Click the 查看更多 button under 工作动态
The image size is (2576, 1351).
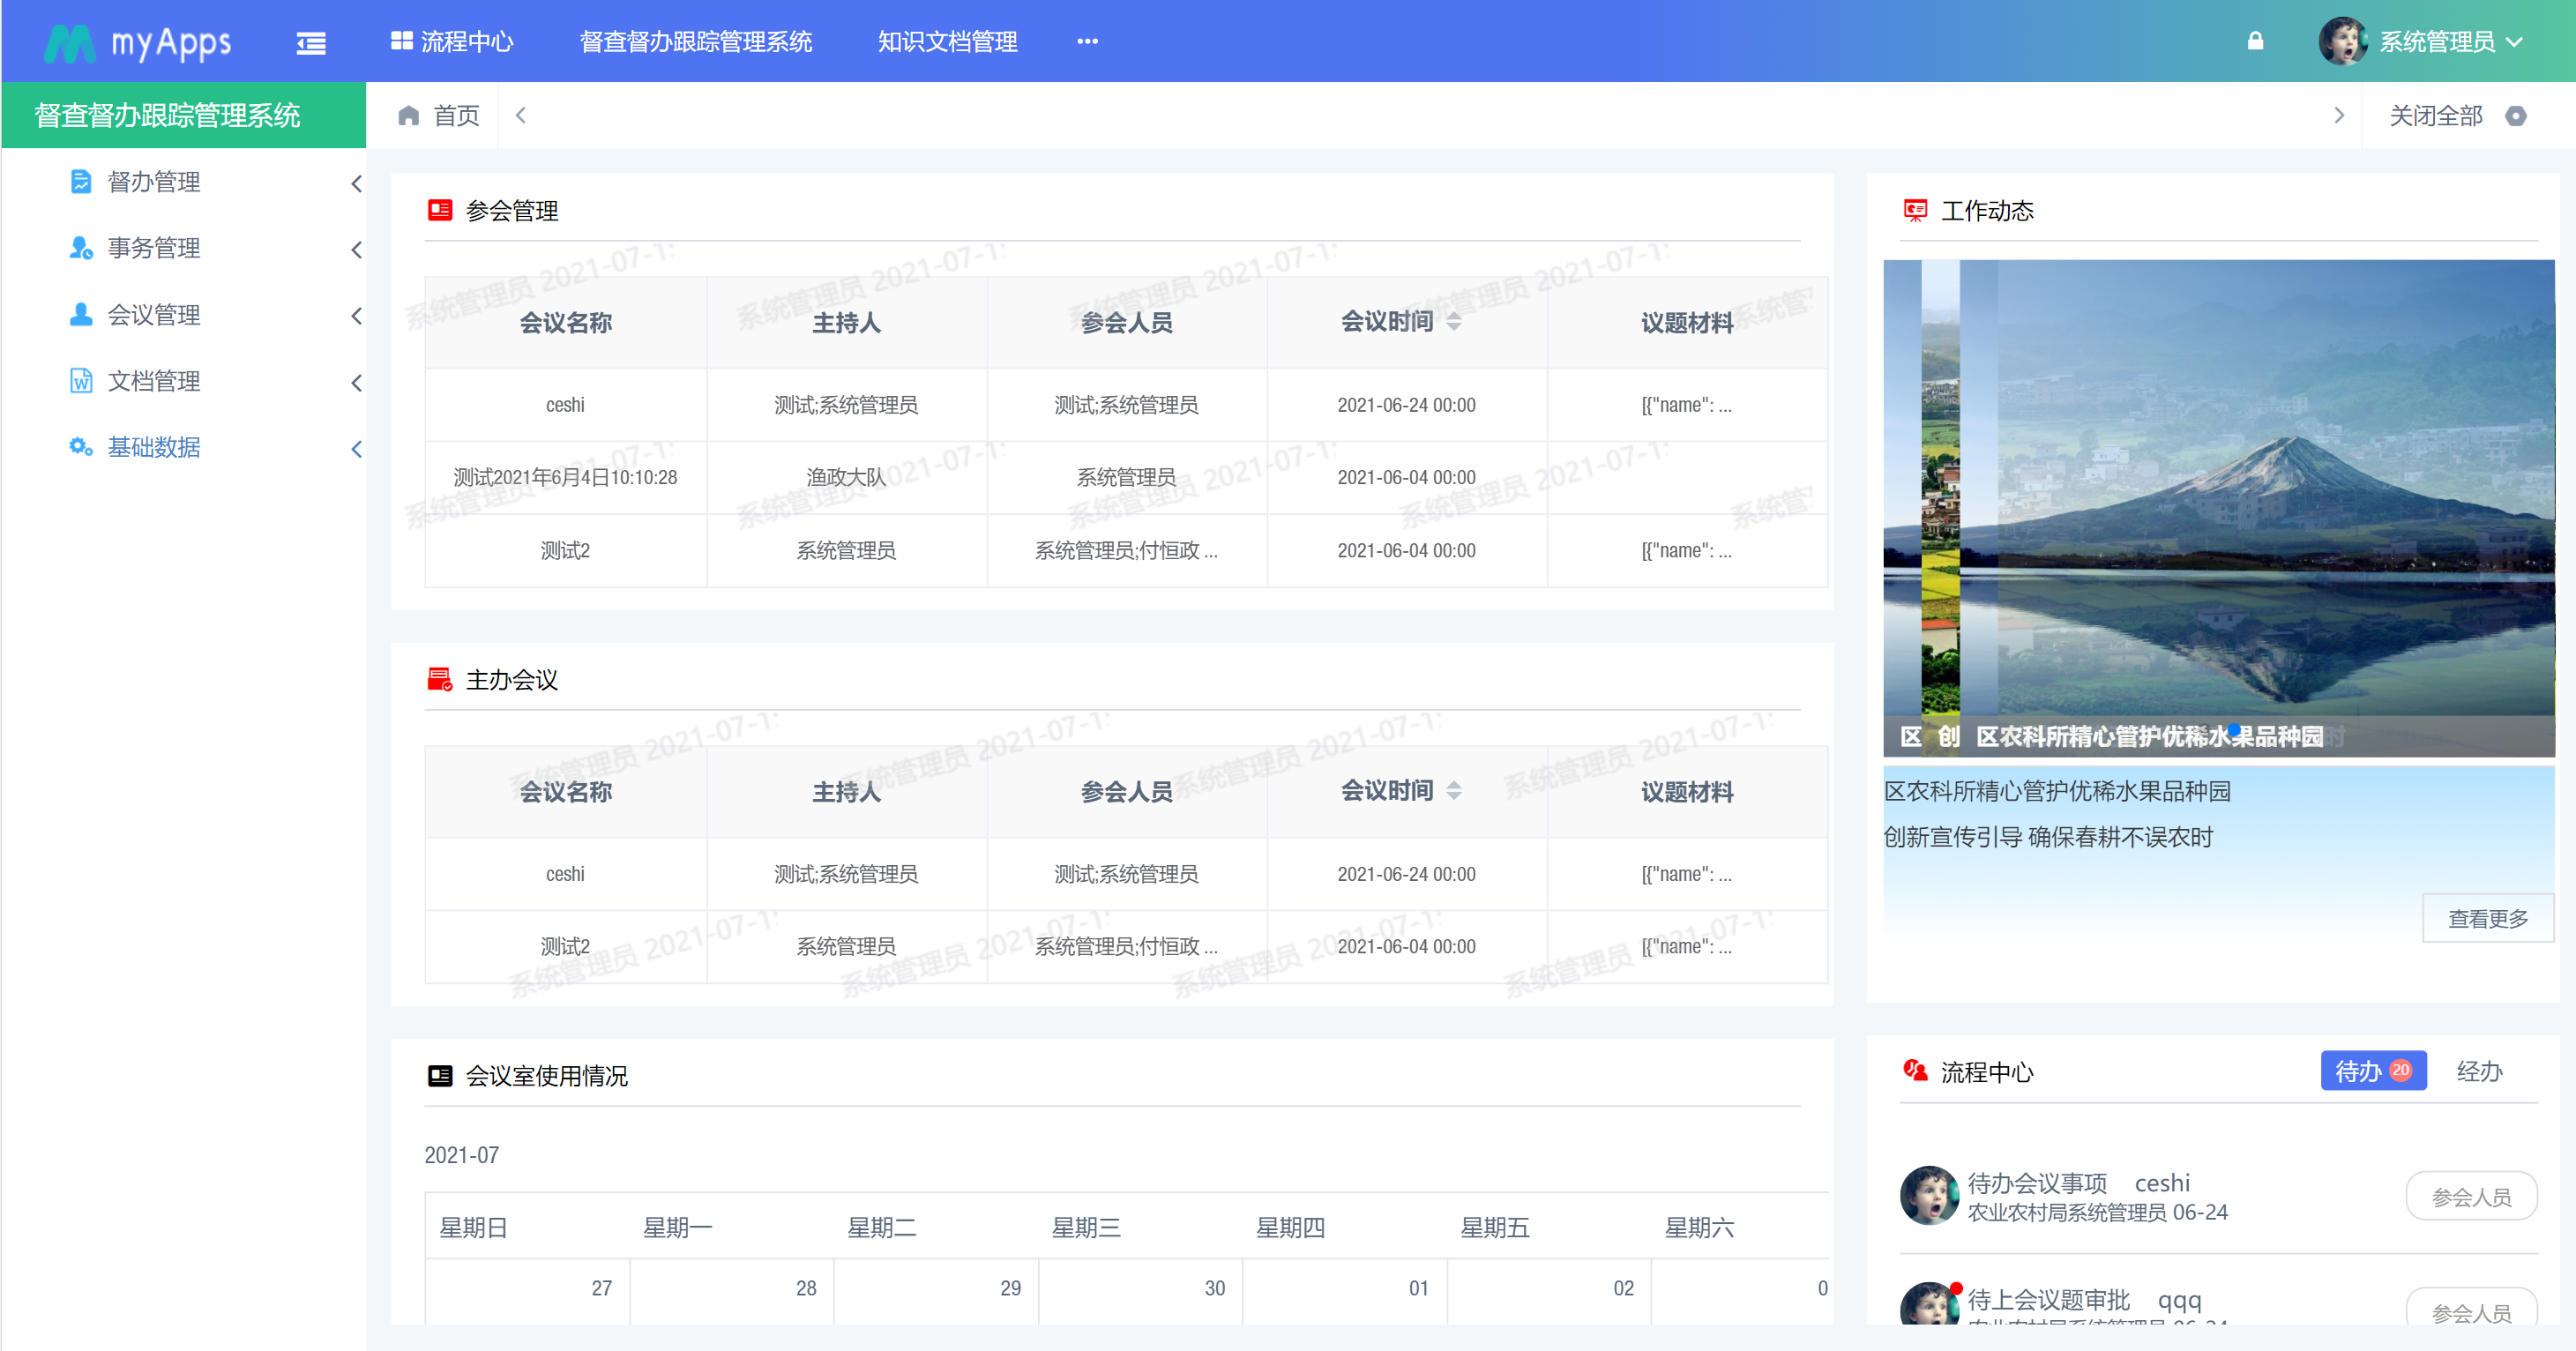pos(2487,917)
